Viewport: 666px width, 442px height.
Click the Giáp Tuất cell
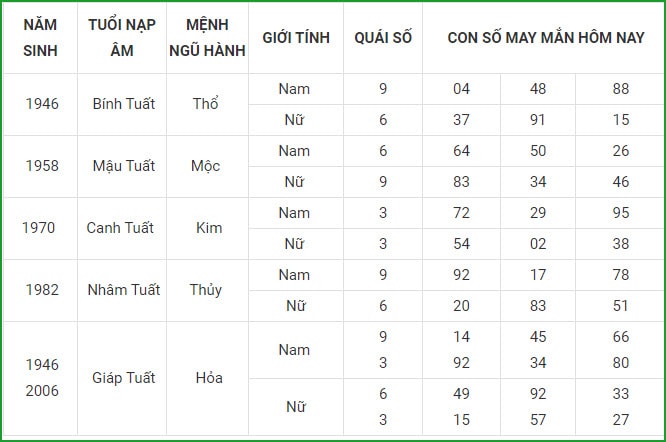[124, 378]
